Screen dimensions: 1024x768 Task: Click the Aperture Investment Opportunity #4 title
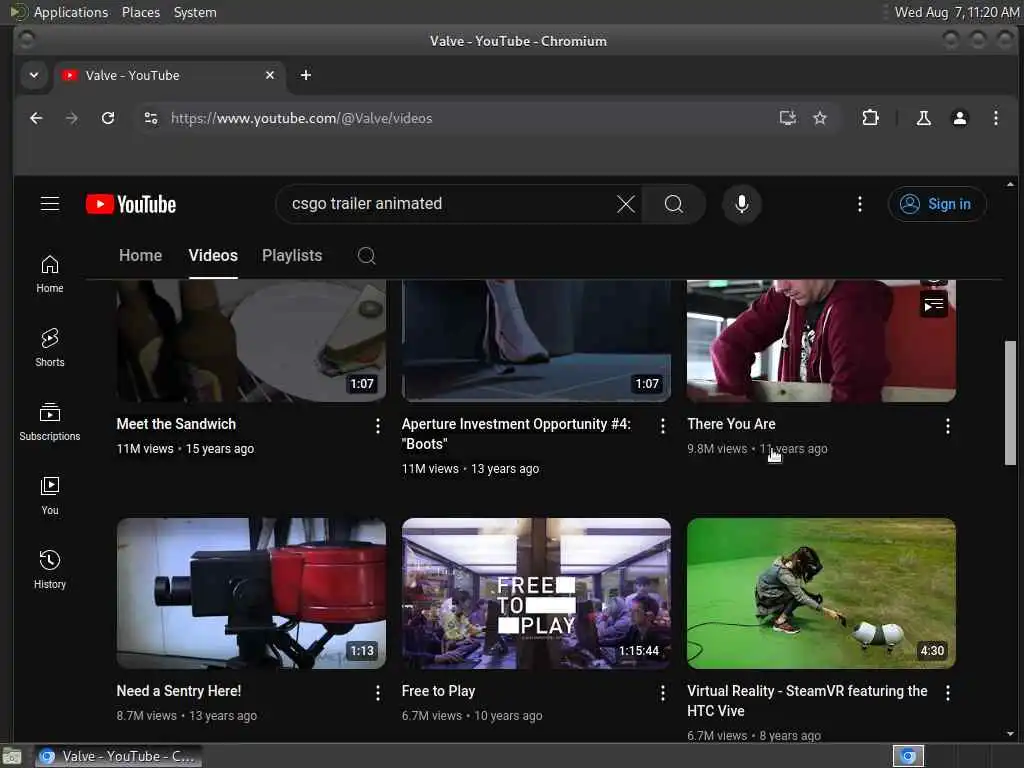[516, 434]
